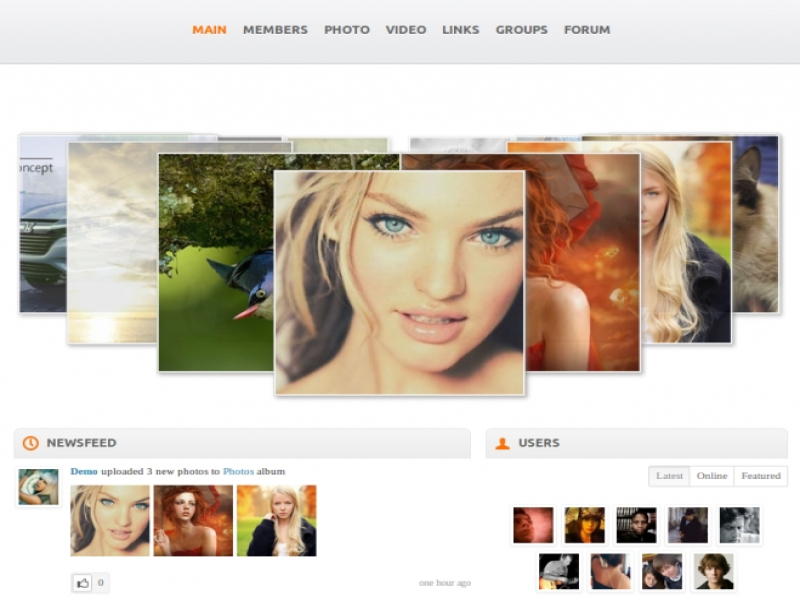Open the first user avatar in Users
This screenshot has width=800, height=600.
pos(533,525)
